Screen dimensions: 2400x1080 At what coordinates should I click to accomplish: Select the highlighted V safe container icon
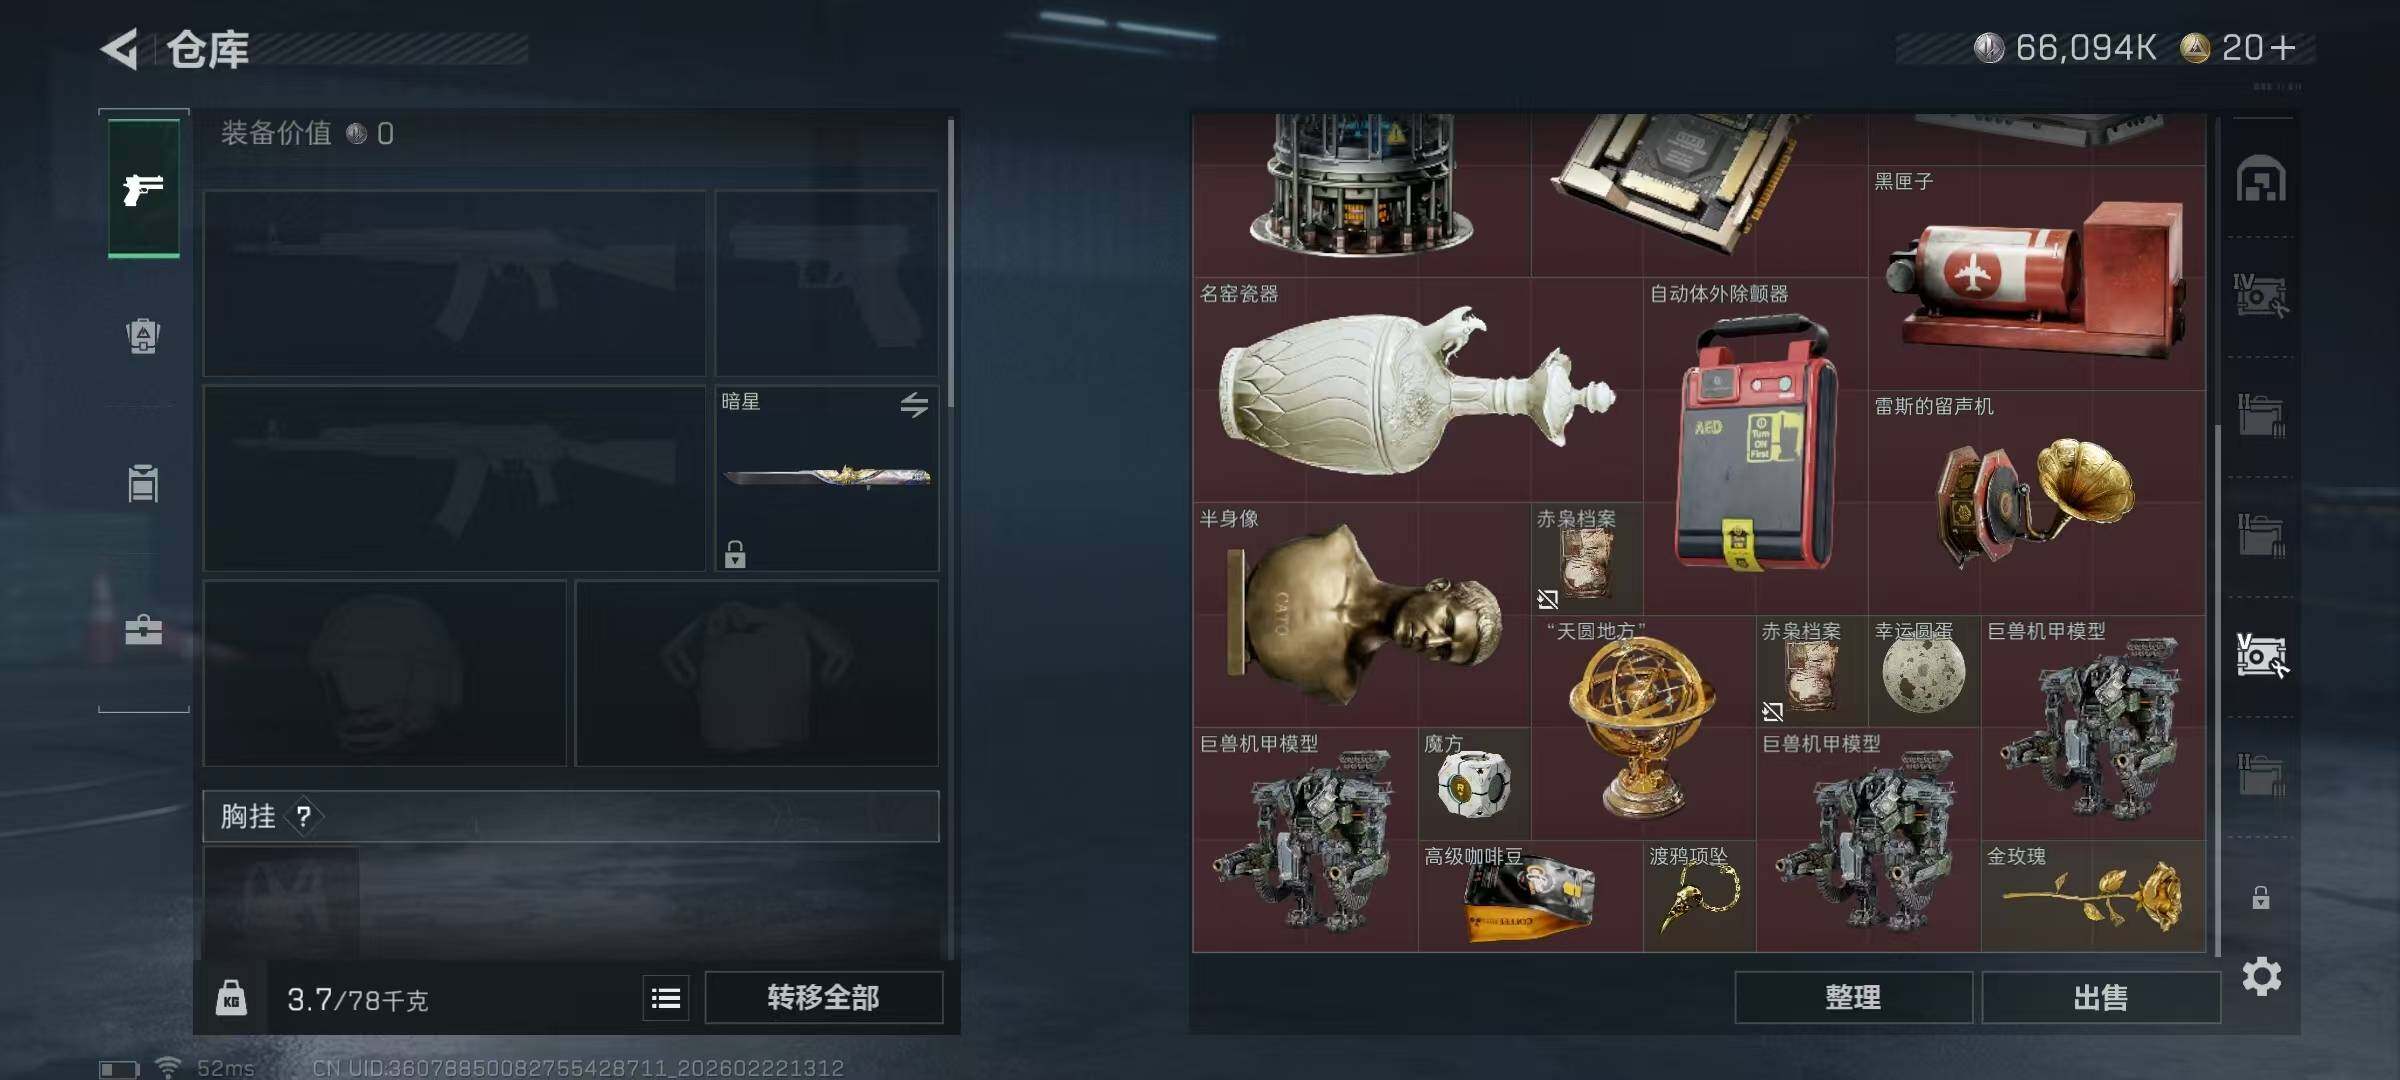[2261, 656]
